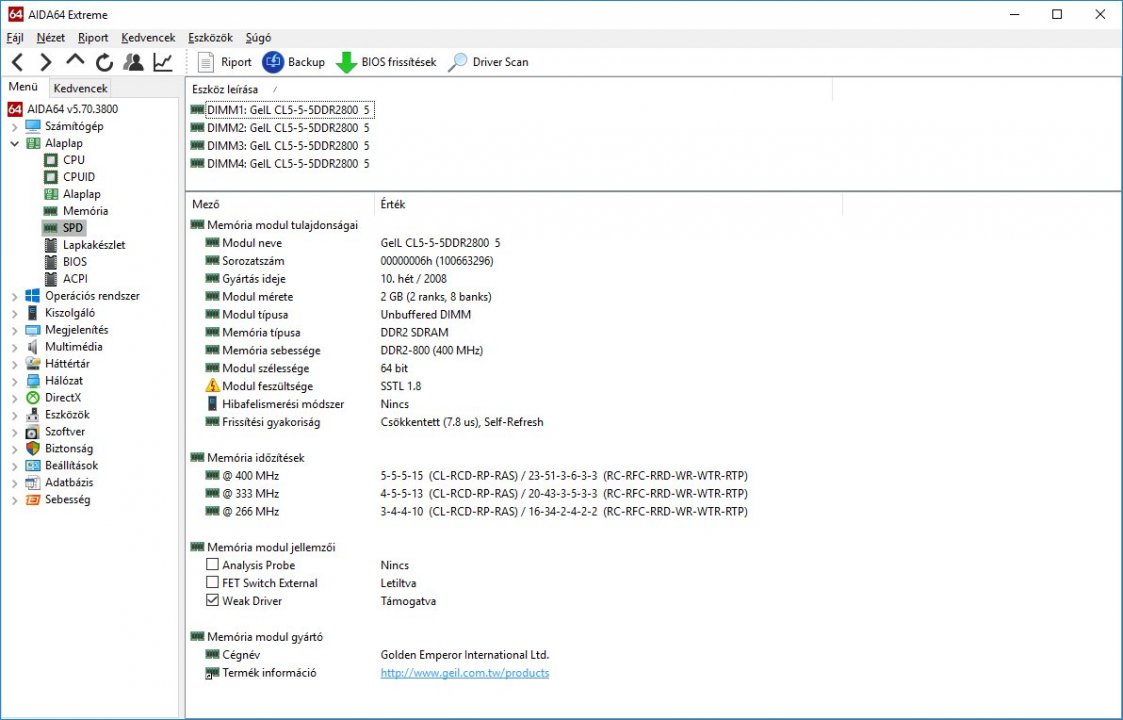
Task: Expand the Operációs rendszer node
Action: 14,296
